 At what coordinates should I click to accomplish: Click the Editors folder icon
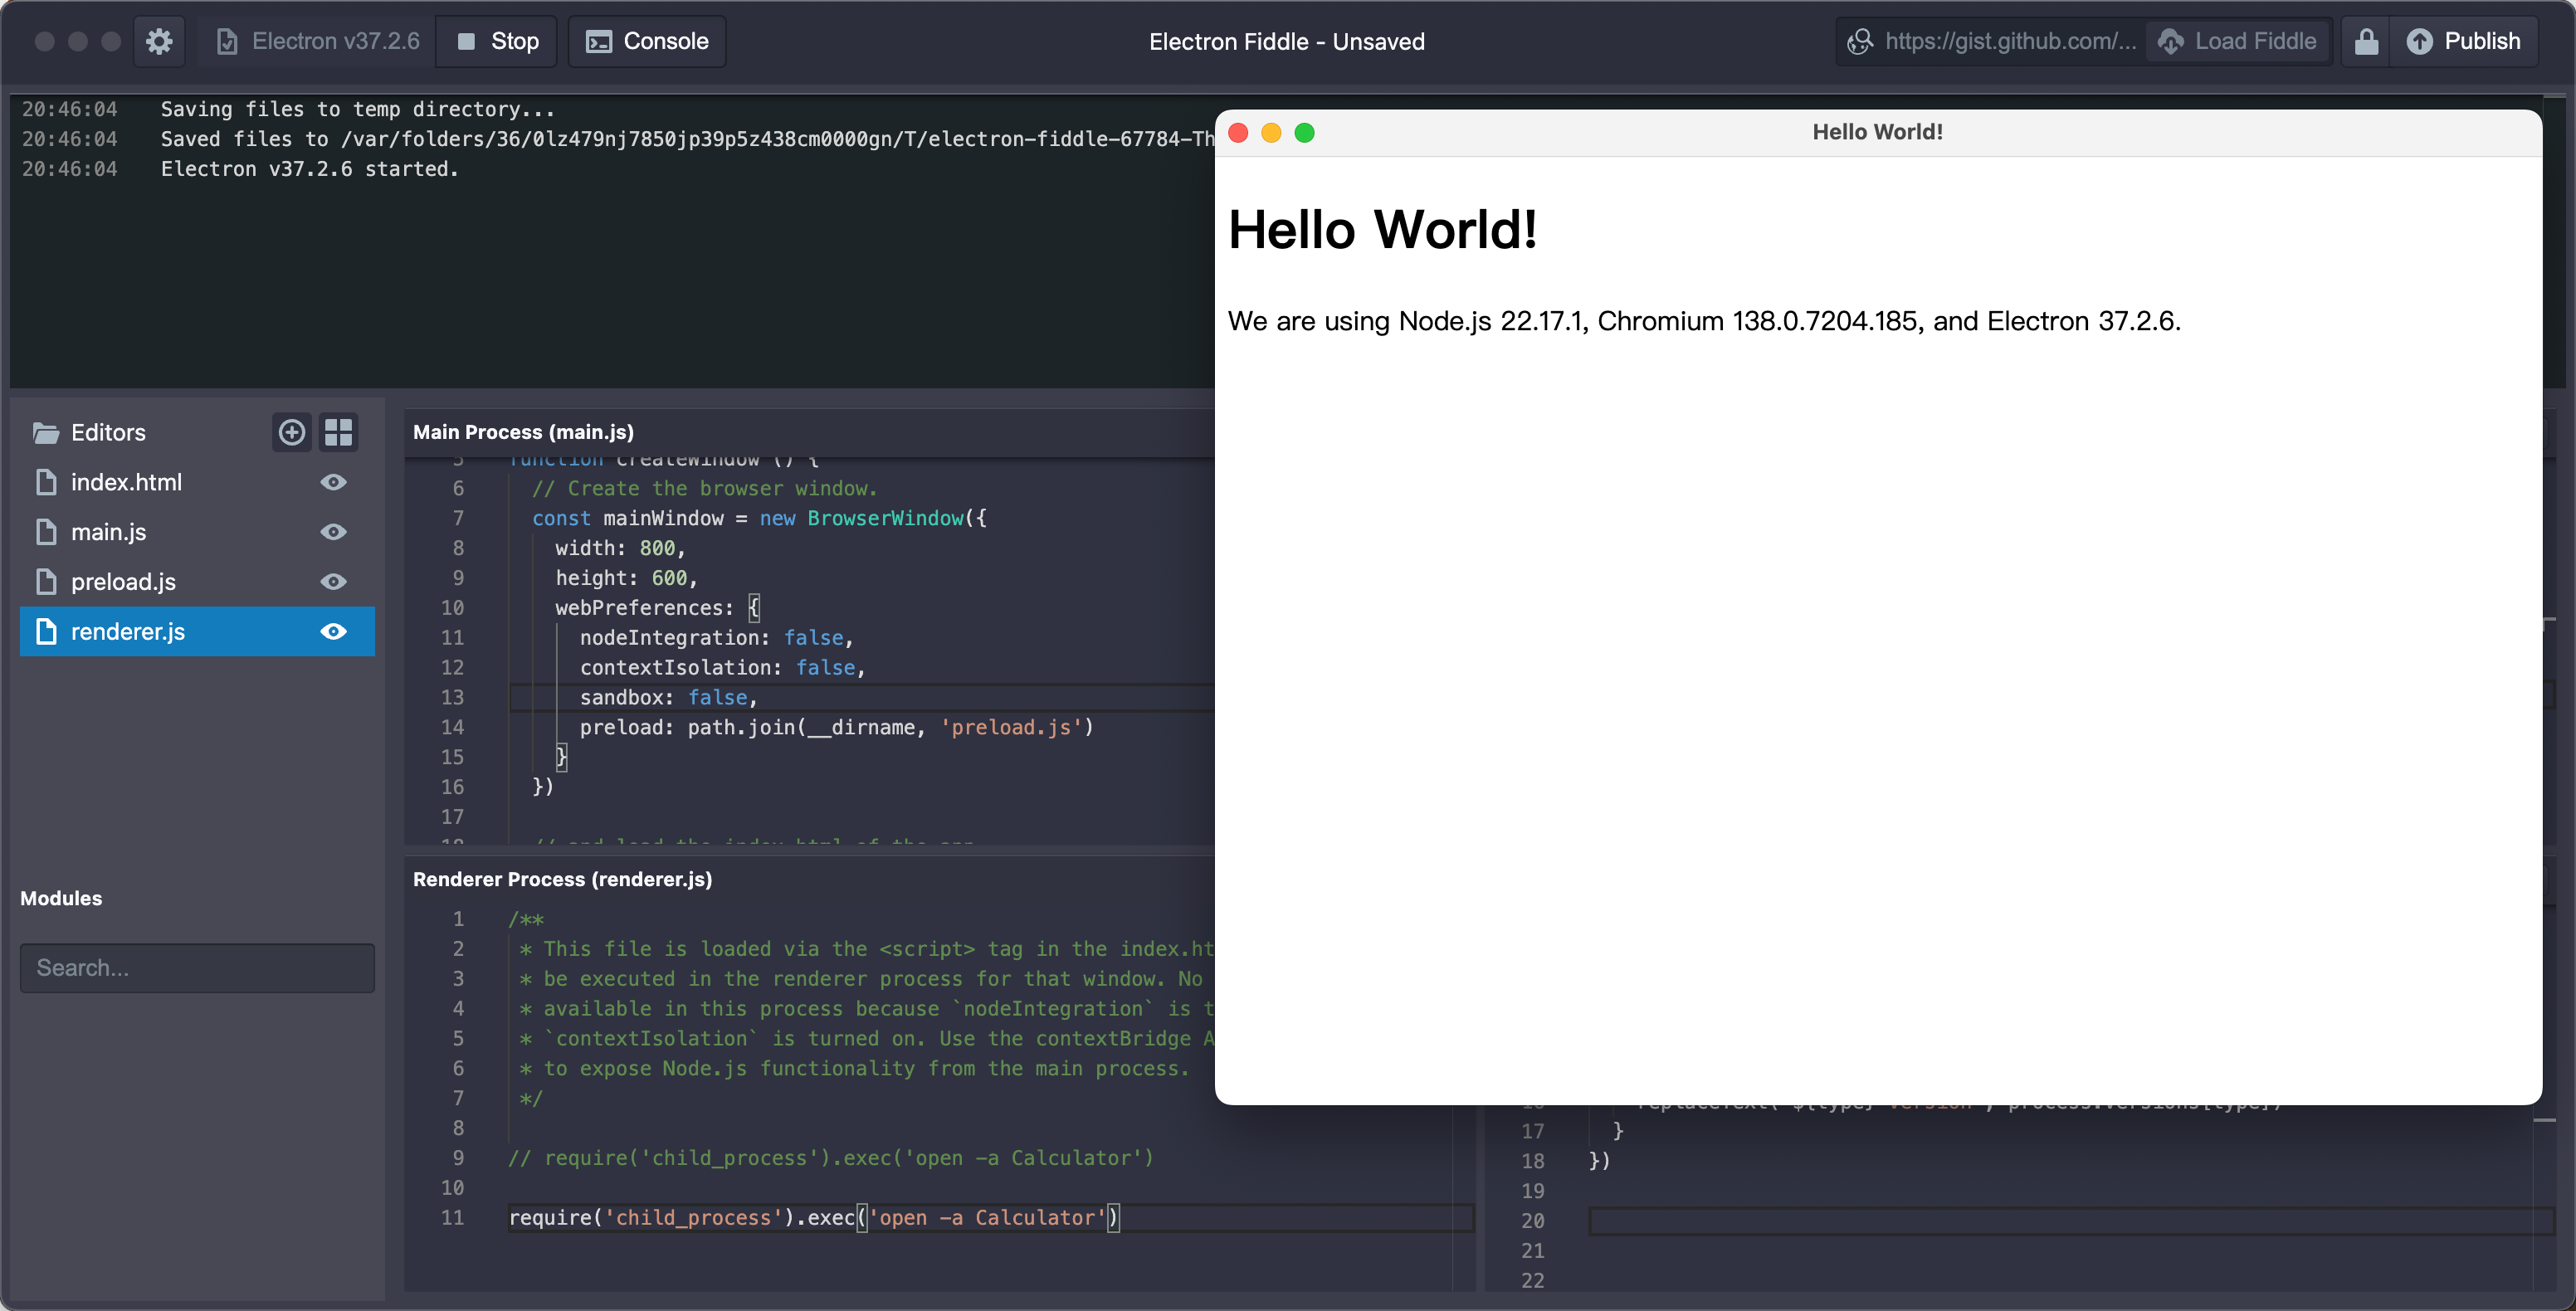pyautogui.click(x=46, y=433)
